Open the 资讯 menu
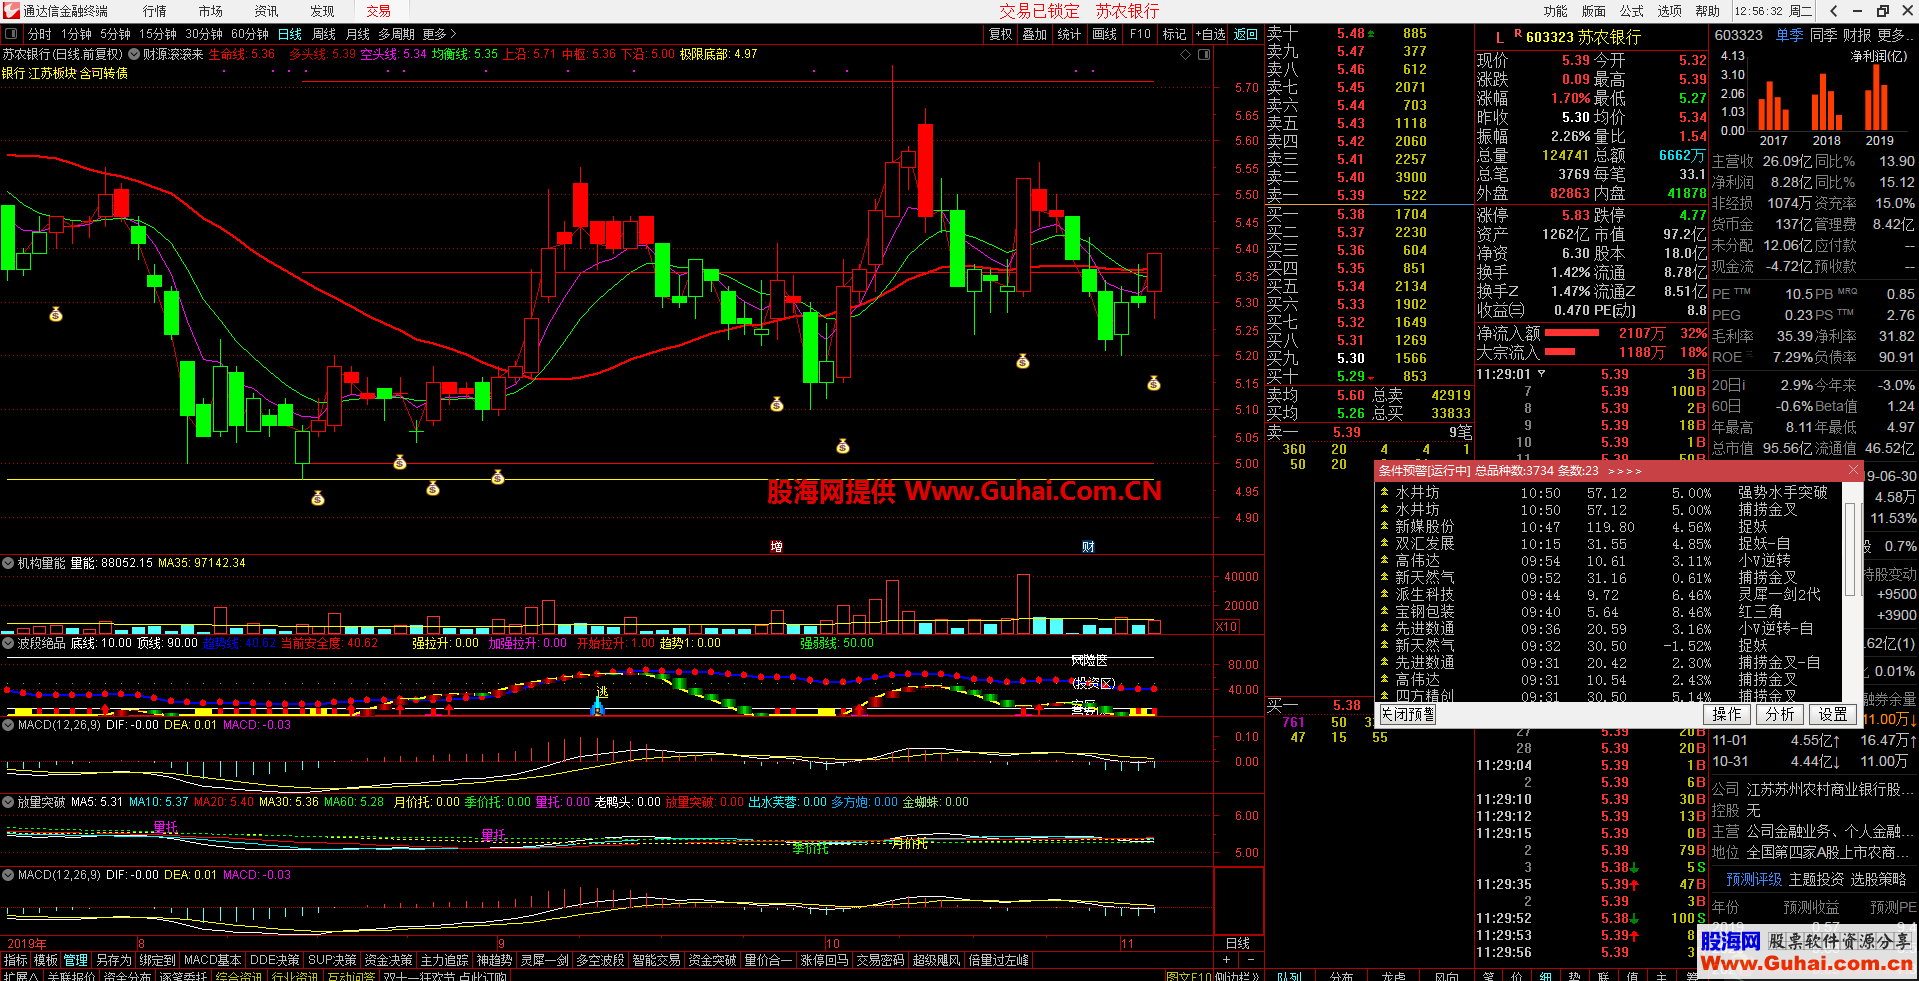The image size is (1919, 981). point(267,11)
